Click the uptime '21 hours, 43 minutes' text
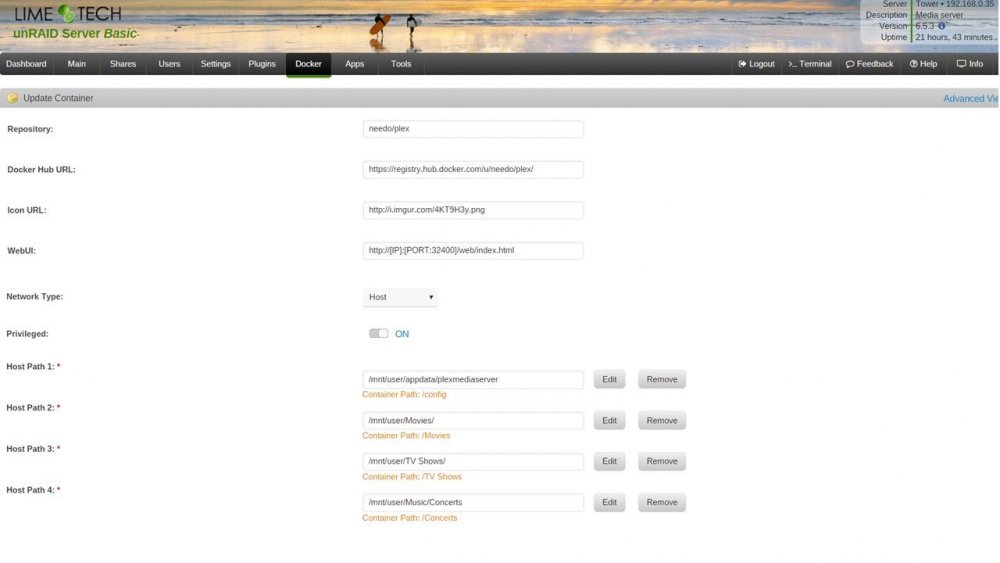 click(x=954, y=37)
